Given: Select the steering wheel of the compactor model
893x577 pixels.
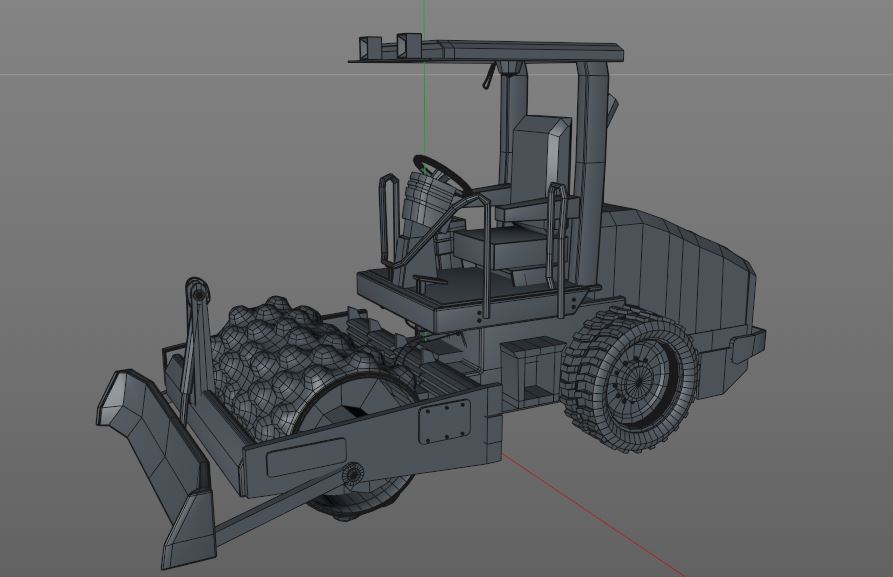Looking at the screenshot, I should point(442,173).
